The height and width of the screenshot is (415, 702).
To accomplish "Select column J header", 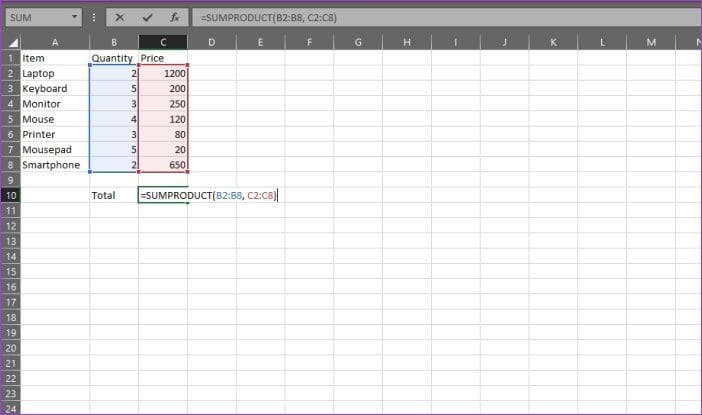I will tap(505, 42).
